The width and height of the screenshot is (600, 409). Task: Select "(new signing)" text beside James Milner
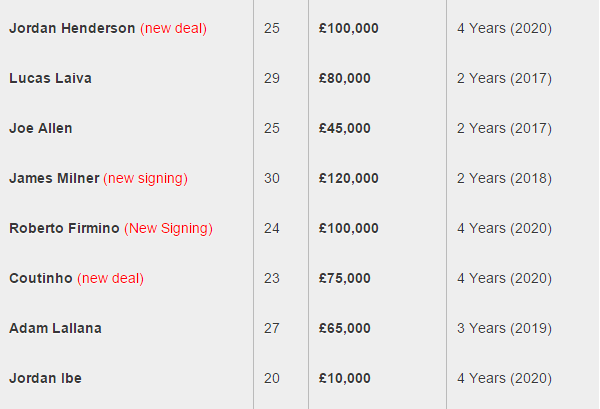[145, 178]
